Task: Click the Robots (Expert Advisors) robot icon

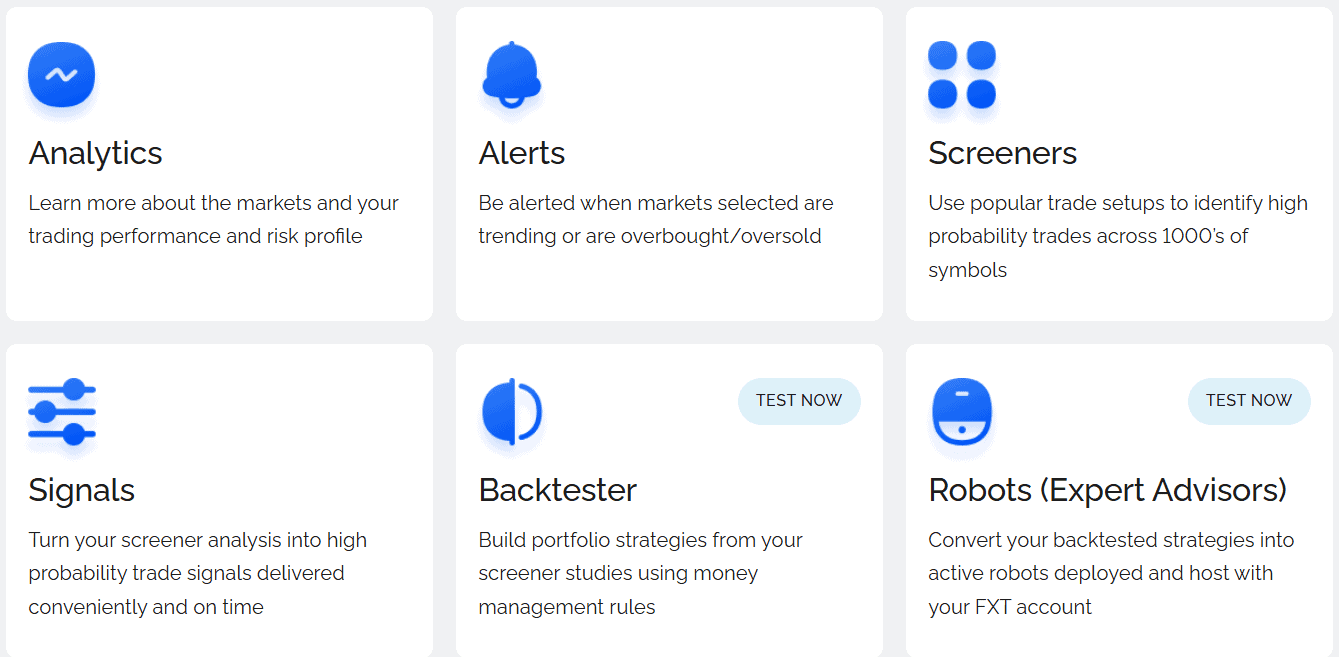Action: coord(961,411)
